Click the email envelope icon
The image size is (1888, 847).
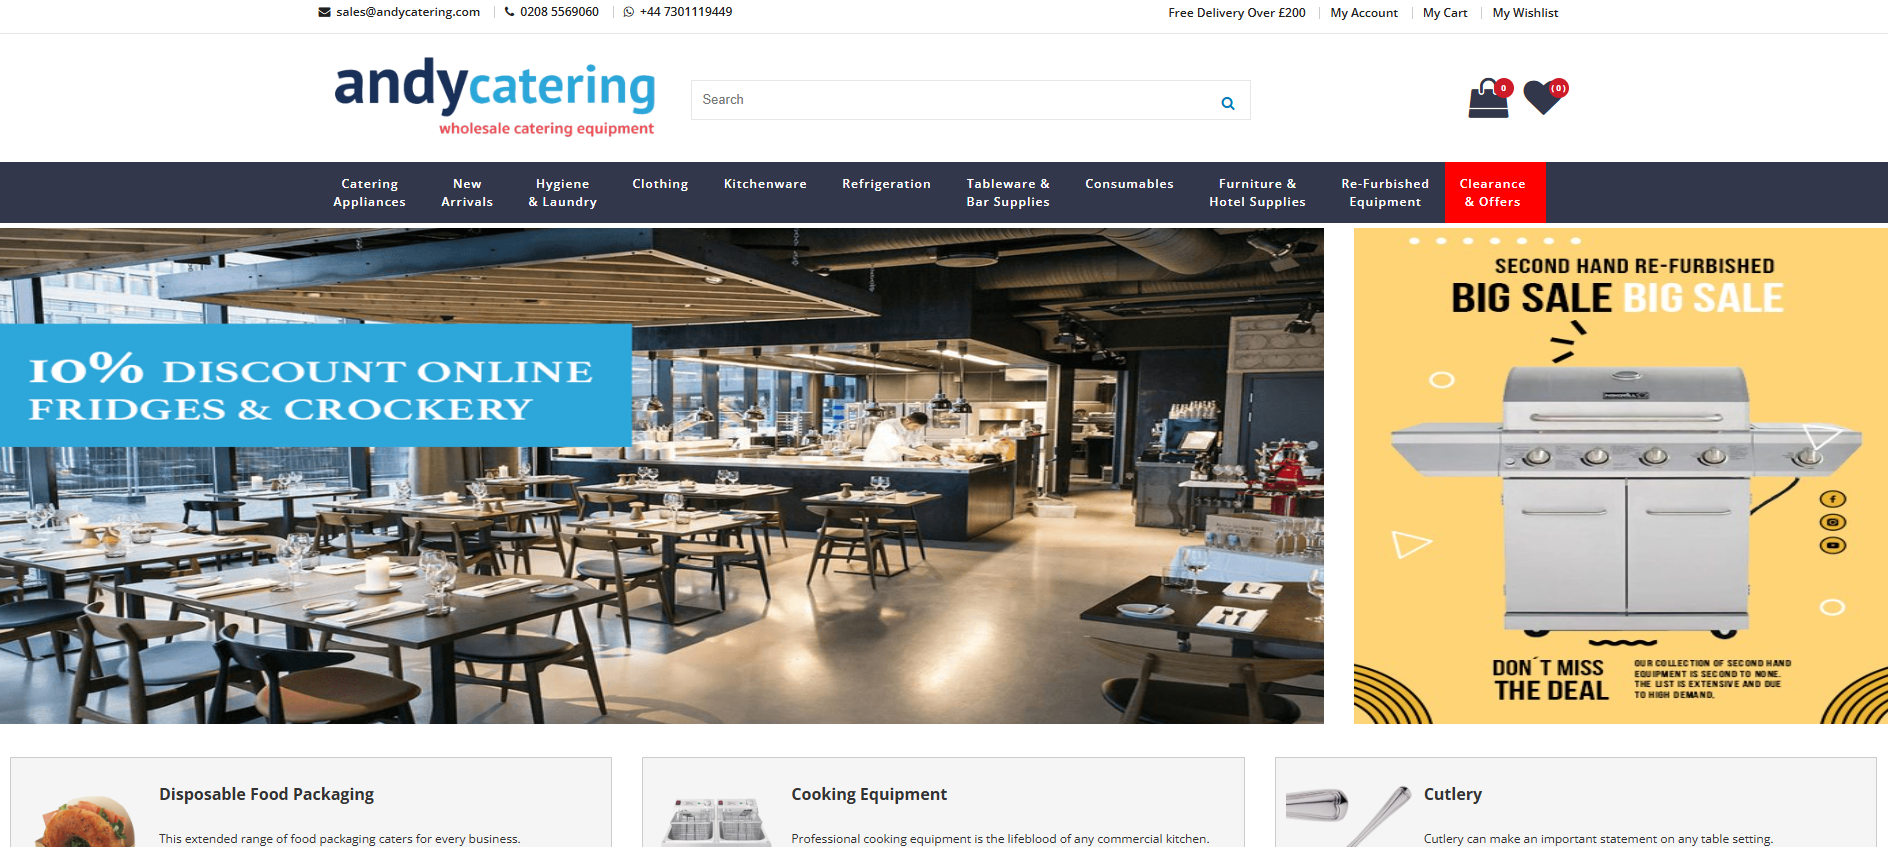pyautogui.click(x=324, y=12)
